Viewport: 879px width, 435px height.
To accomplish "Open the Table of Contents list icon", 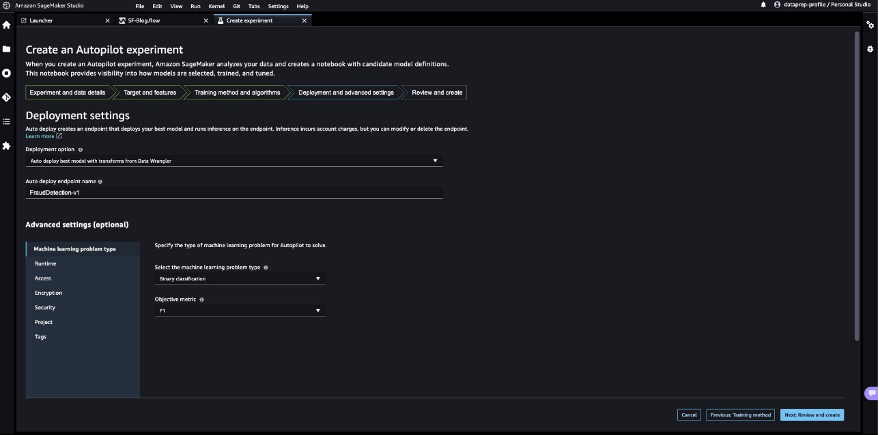I will pos(6,121).
